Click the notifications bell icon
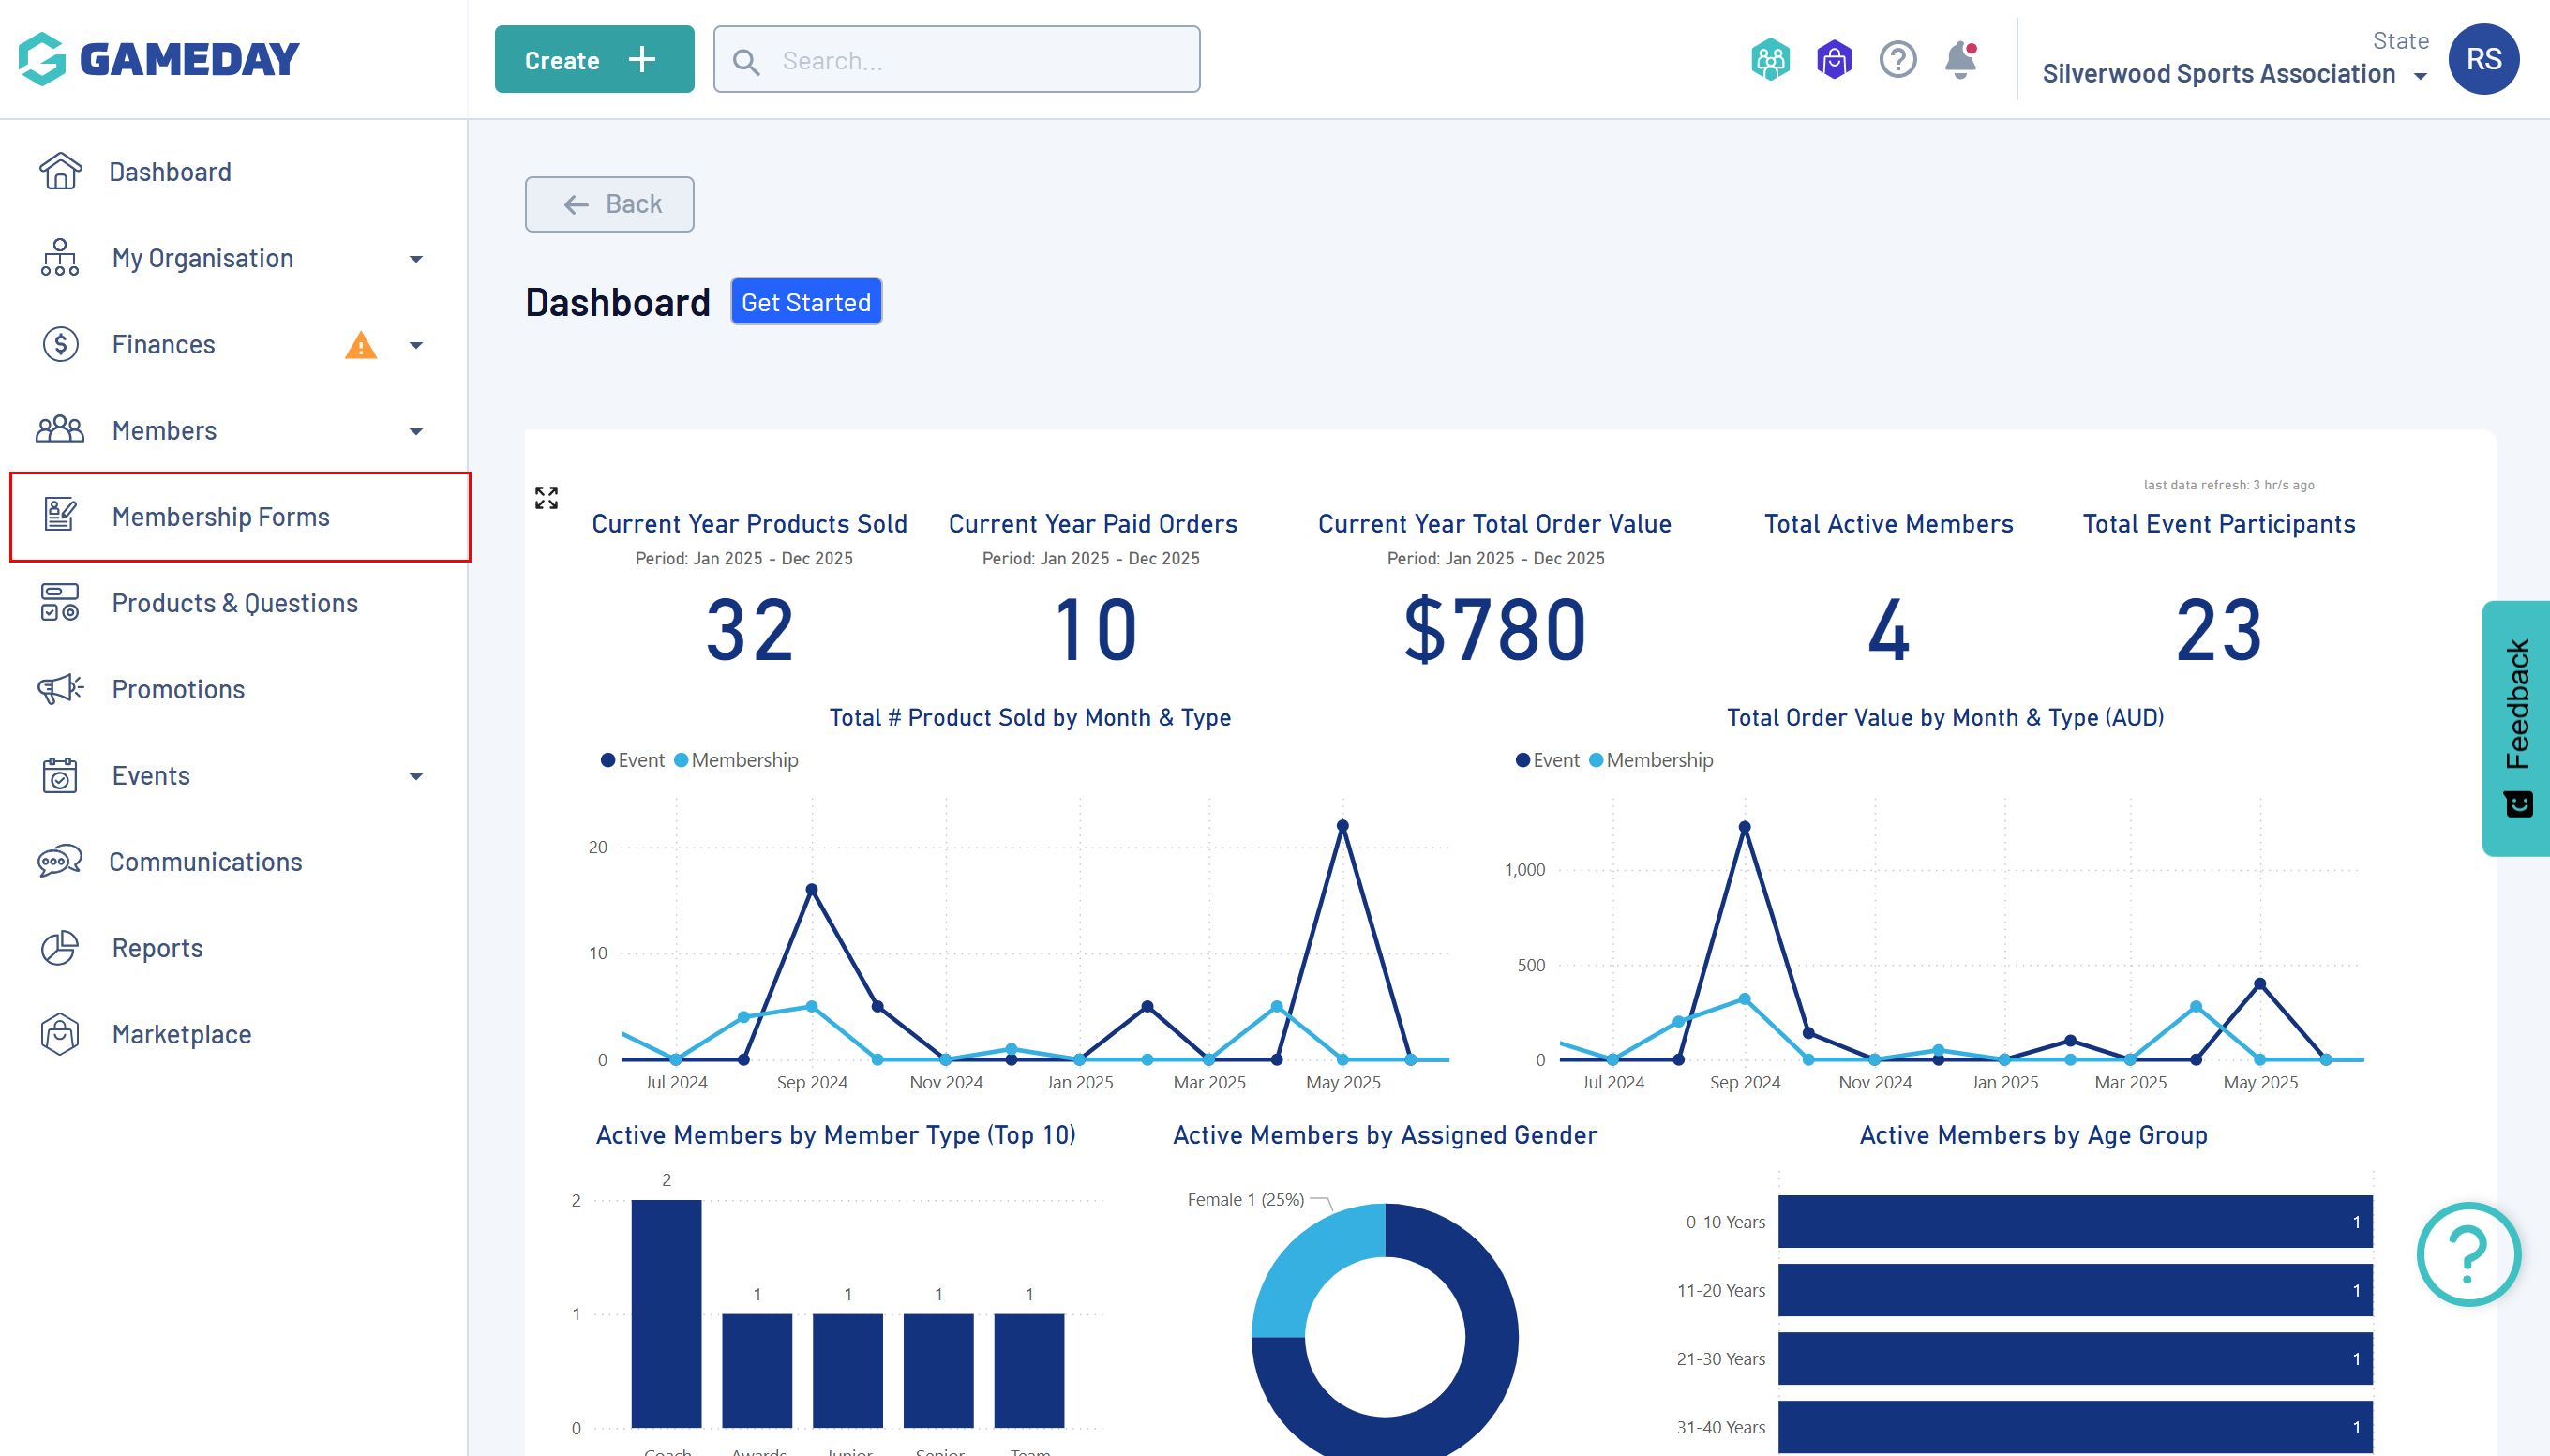The image size is (2550, 1456). (x=1960, y=60)
